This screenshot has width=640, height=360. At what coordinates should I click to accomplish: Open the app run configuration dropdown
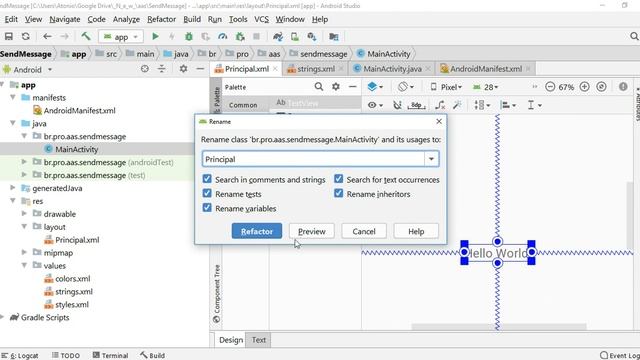click(x=121, y=37)
